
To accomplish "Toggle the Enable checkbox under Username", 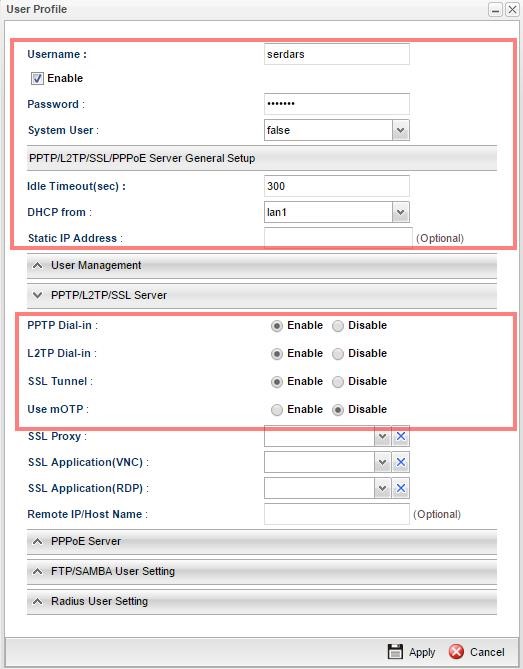I will [37, 78].
